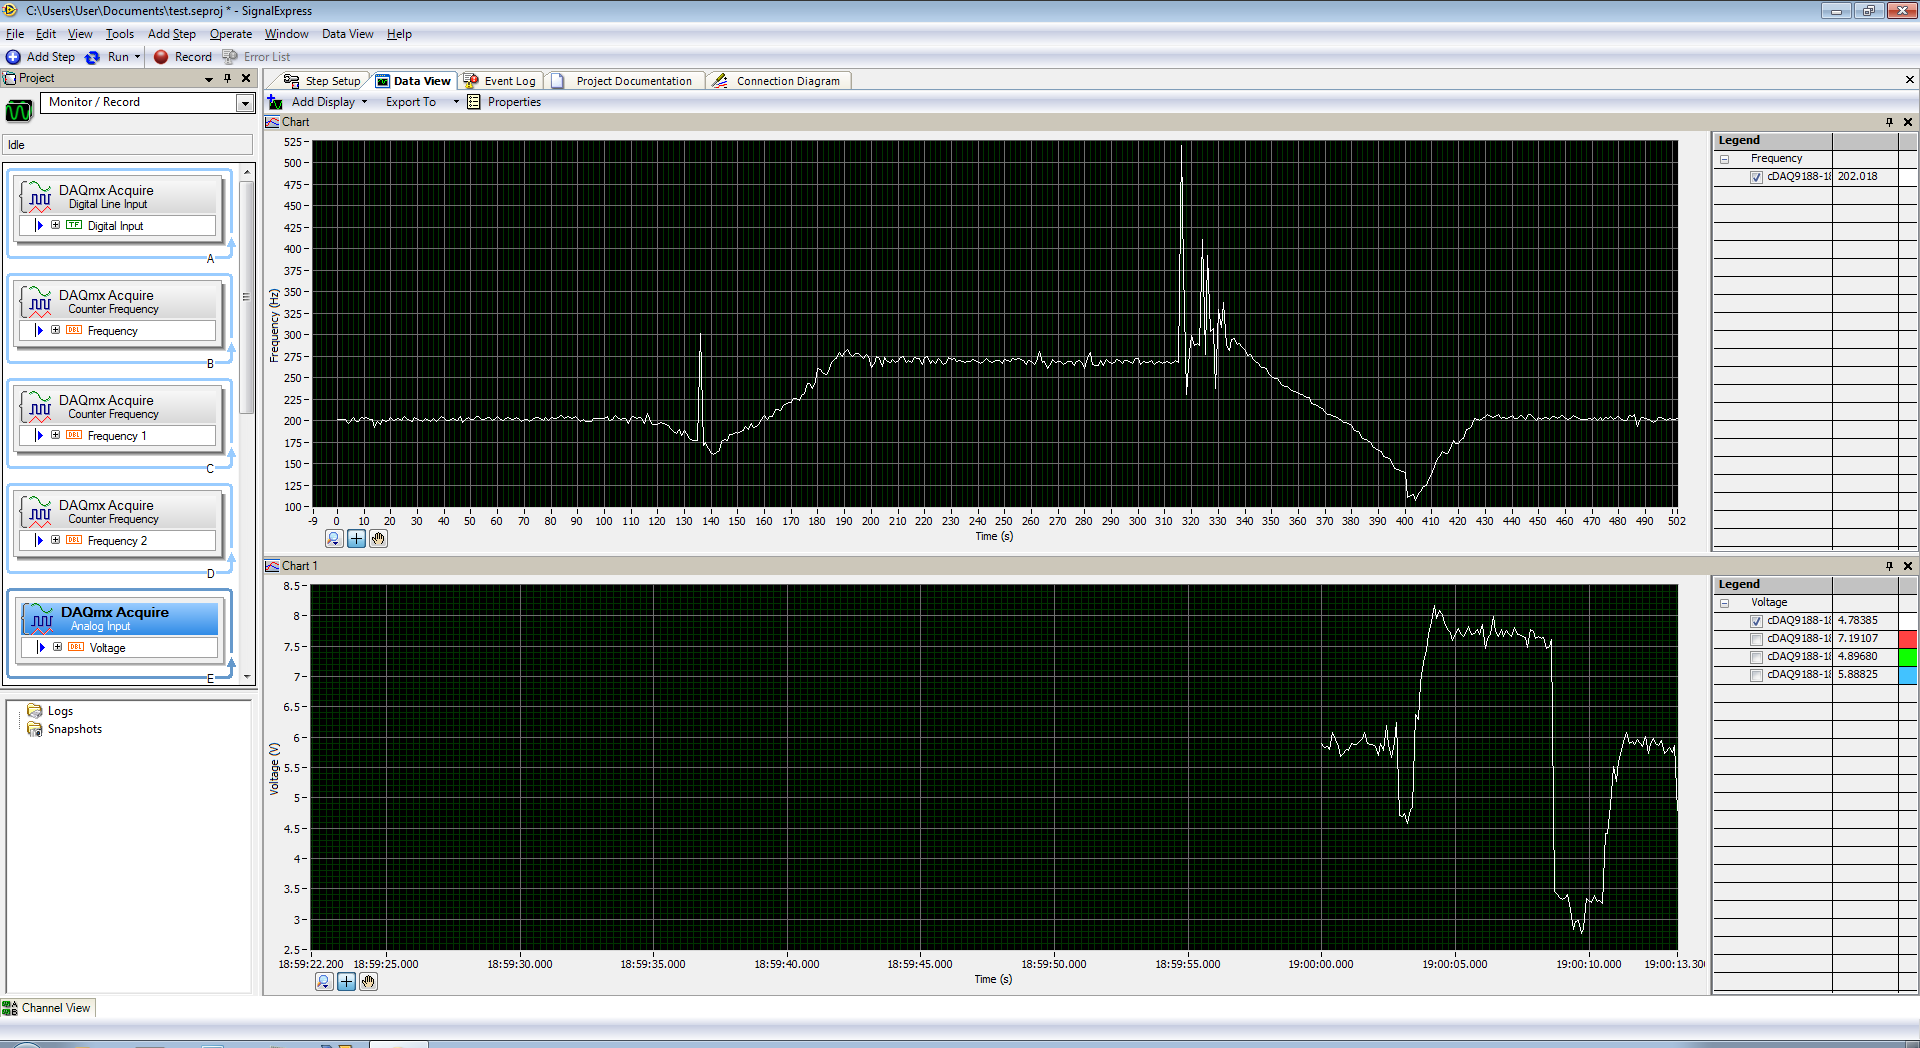The height and width of the screenshot is (1048, 1920).
Task: Uncheck voltage channel checkbox with value 4.78385
Action: point(1756,621)
